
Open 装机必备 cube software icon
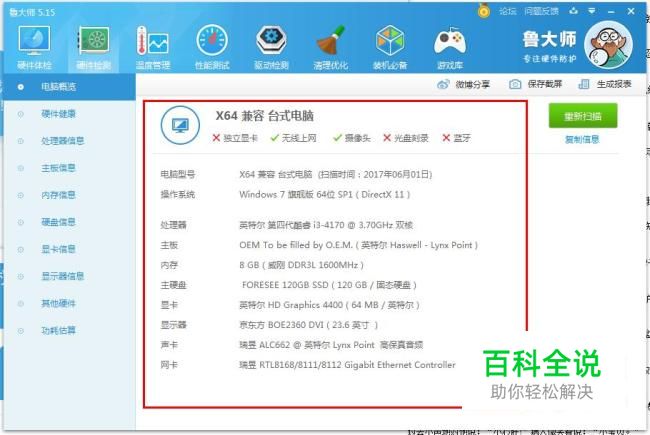[x=390, y=47]
